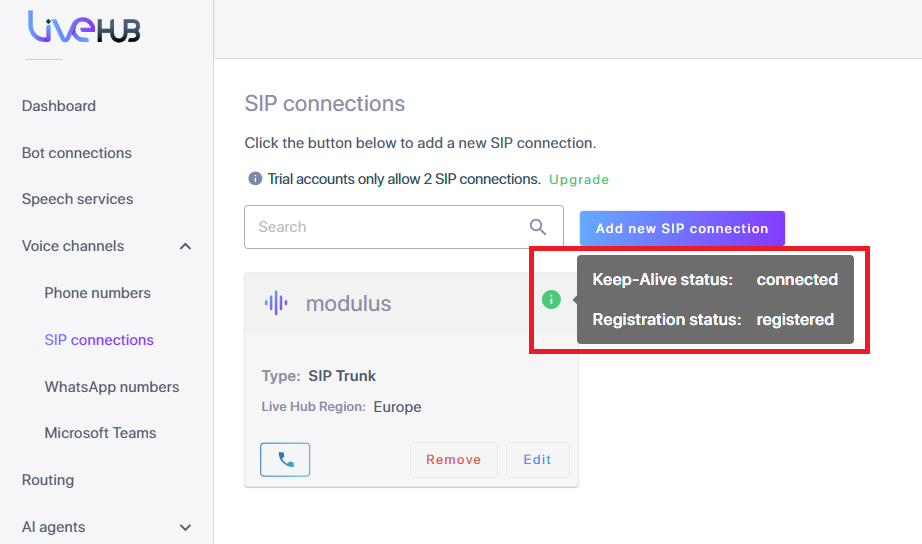Click the LiveHub logo
This screenshot has height=544, width=922.
84,28
